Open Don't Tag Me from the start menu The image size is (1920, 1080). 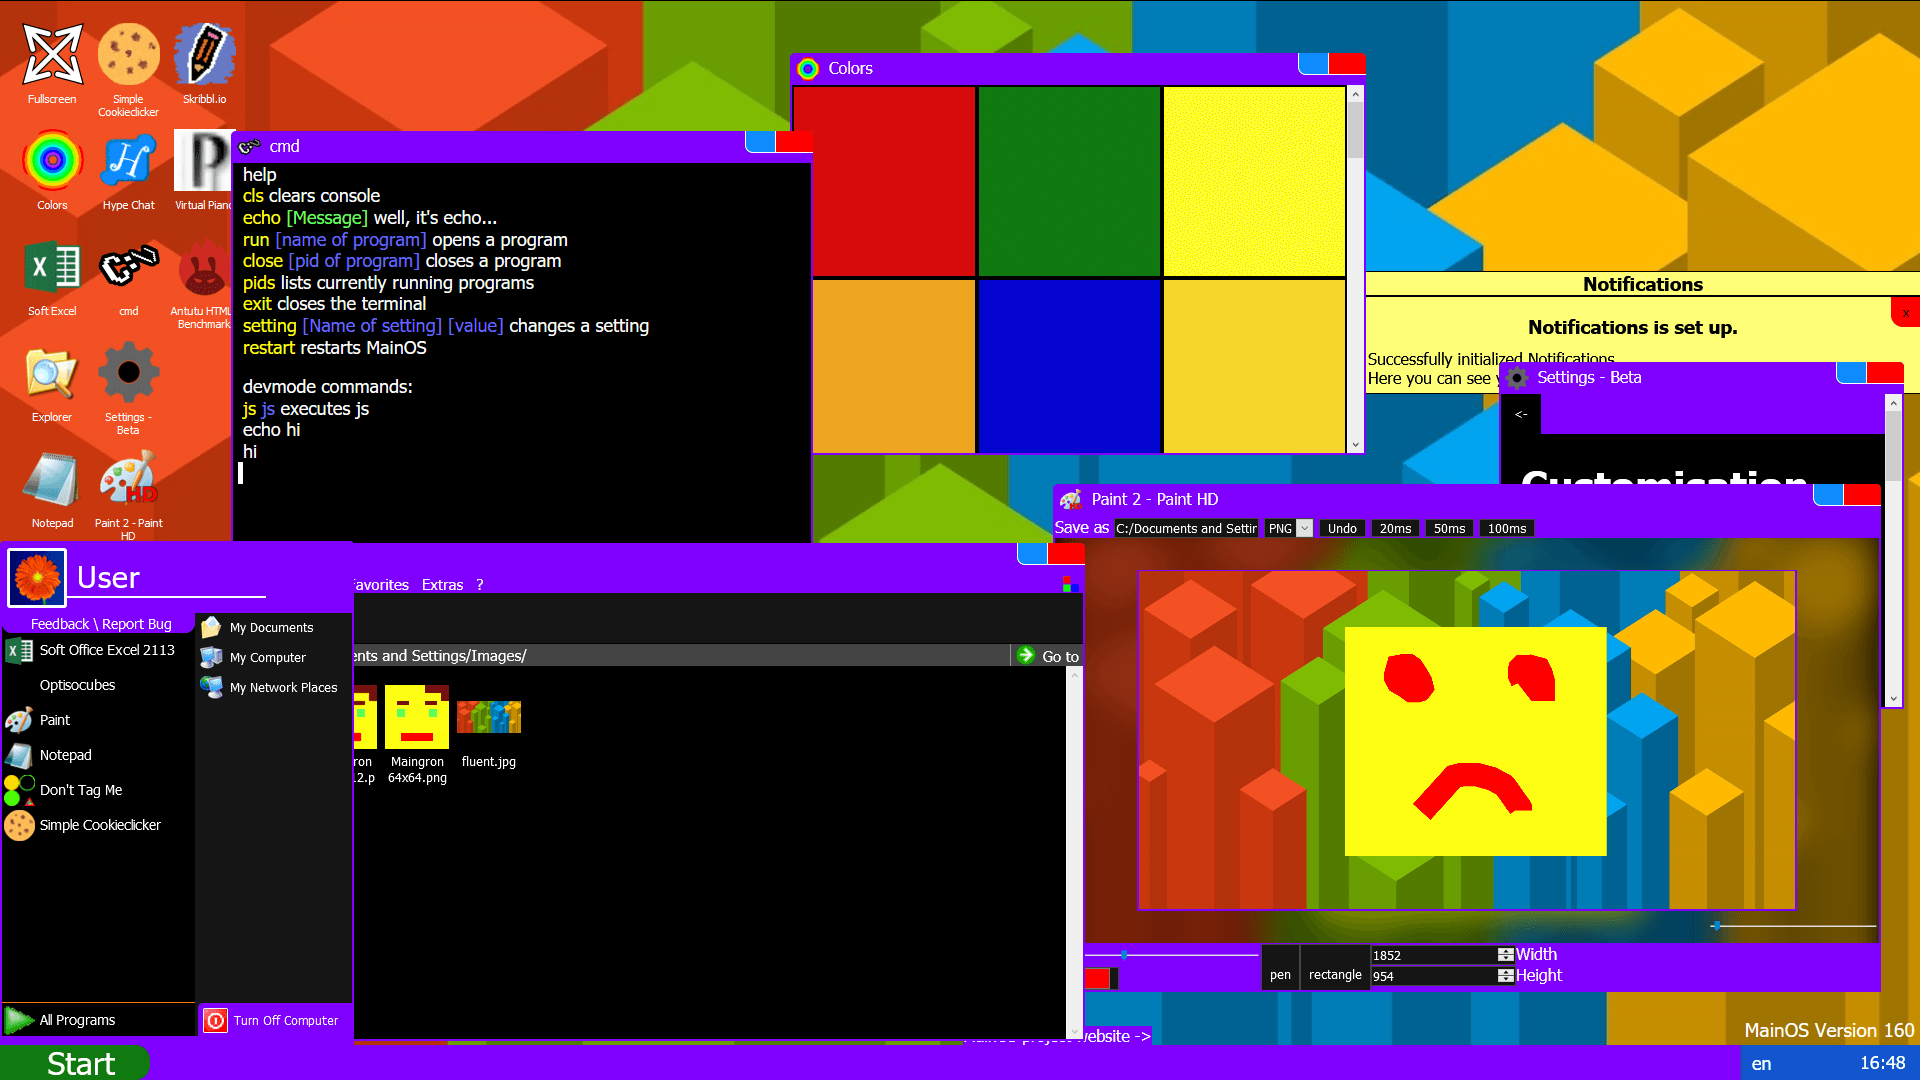(x=80, y=790)
